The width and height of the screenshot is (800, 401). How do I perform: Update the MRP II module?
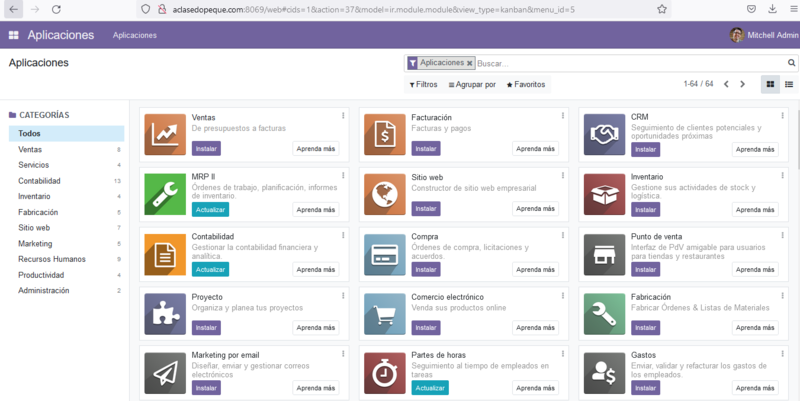point(210,210)
